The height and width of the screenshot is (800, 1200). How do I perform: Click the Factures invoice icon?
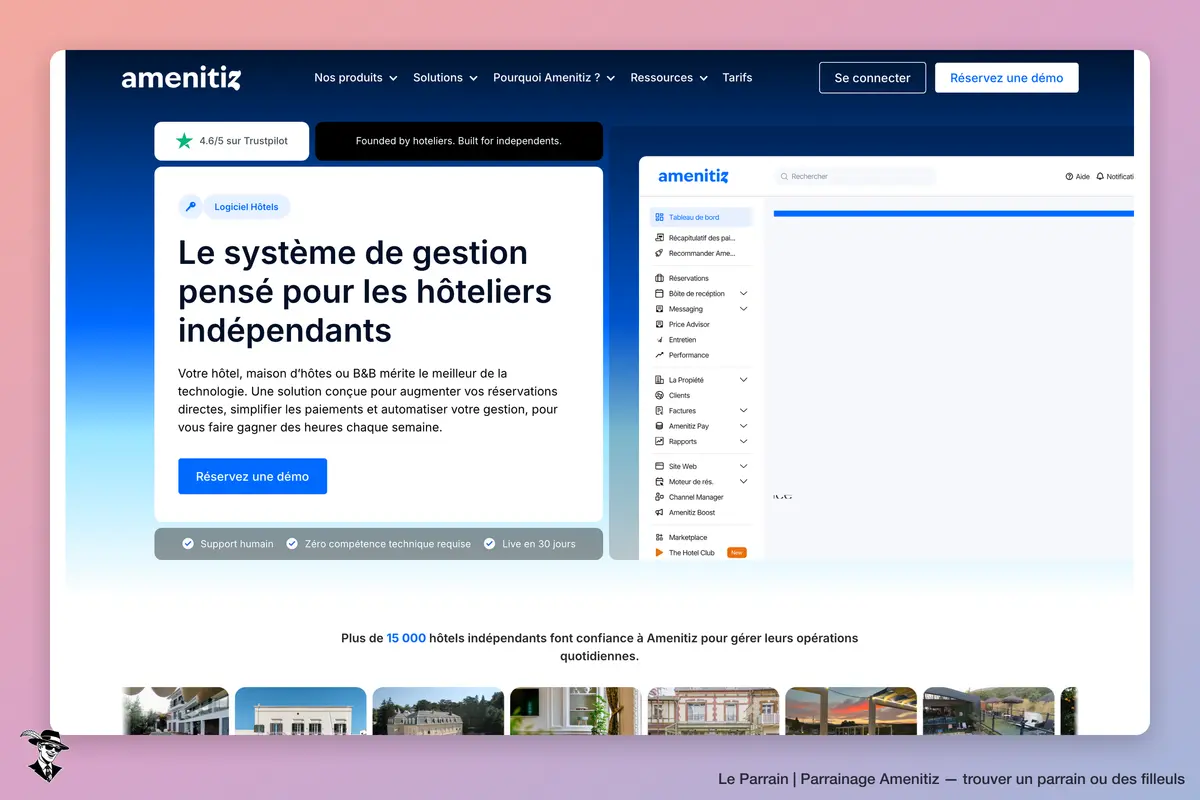coord(659,411)
